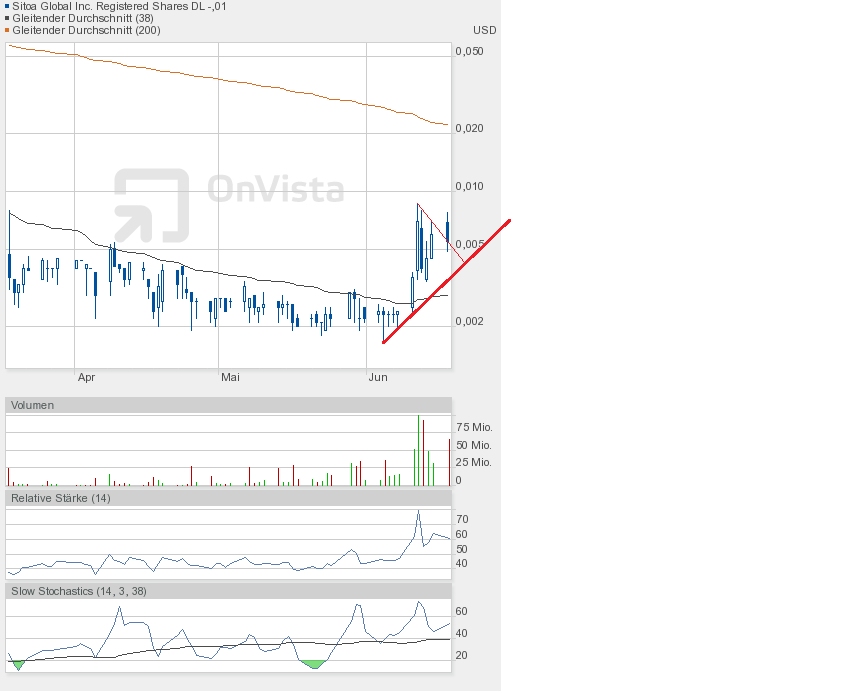This screenshot has width=850, height=691.
Task: Click the tallest green volume bar
Action: [418, 450]
